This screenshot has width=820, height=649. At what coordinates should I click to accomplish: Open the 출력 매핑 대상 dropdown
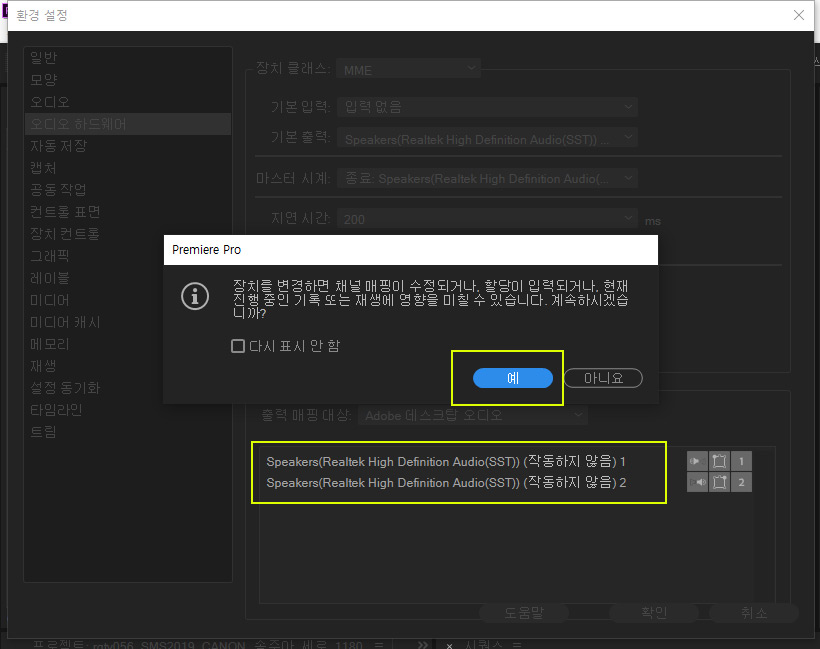(473, 416)
